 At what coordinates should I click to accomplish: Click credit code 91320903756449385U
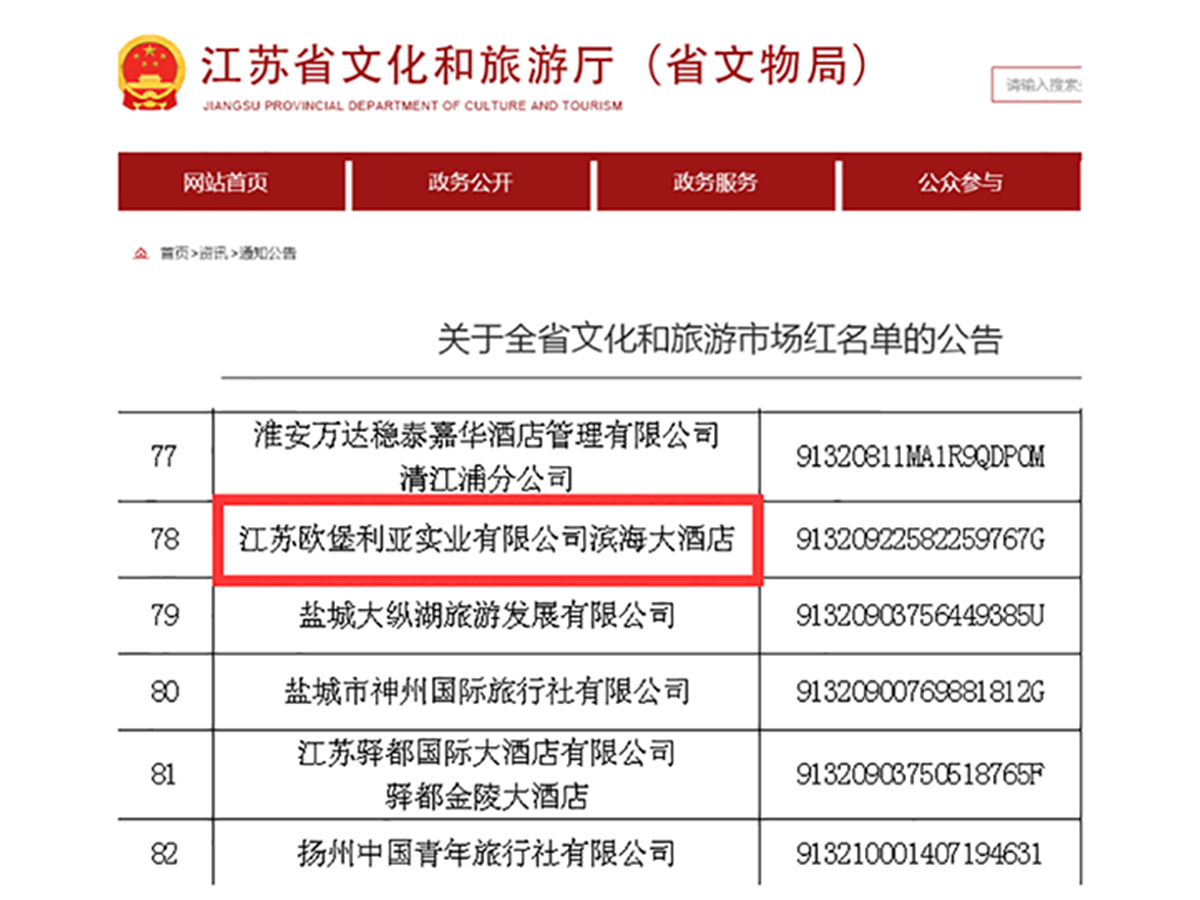click(x=920, y=616)
